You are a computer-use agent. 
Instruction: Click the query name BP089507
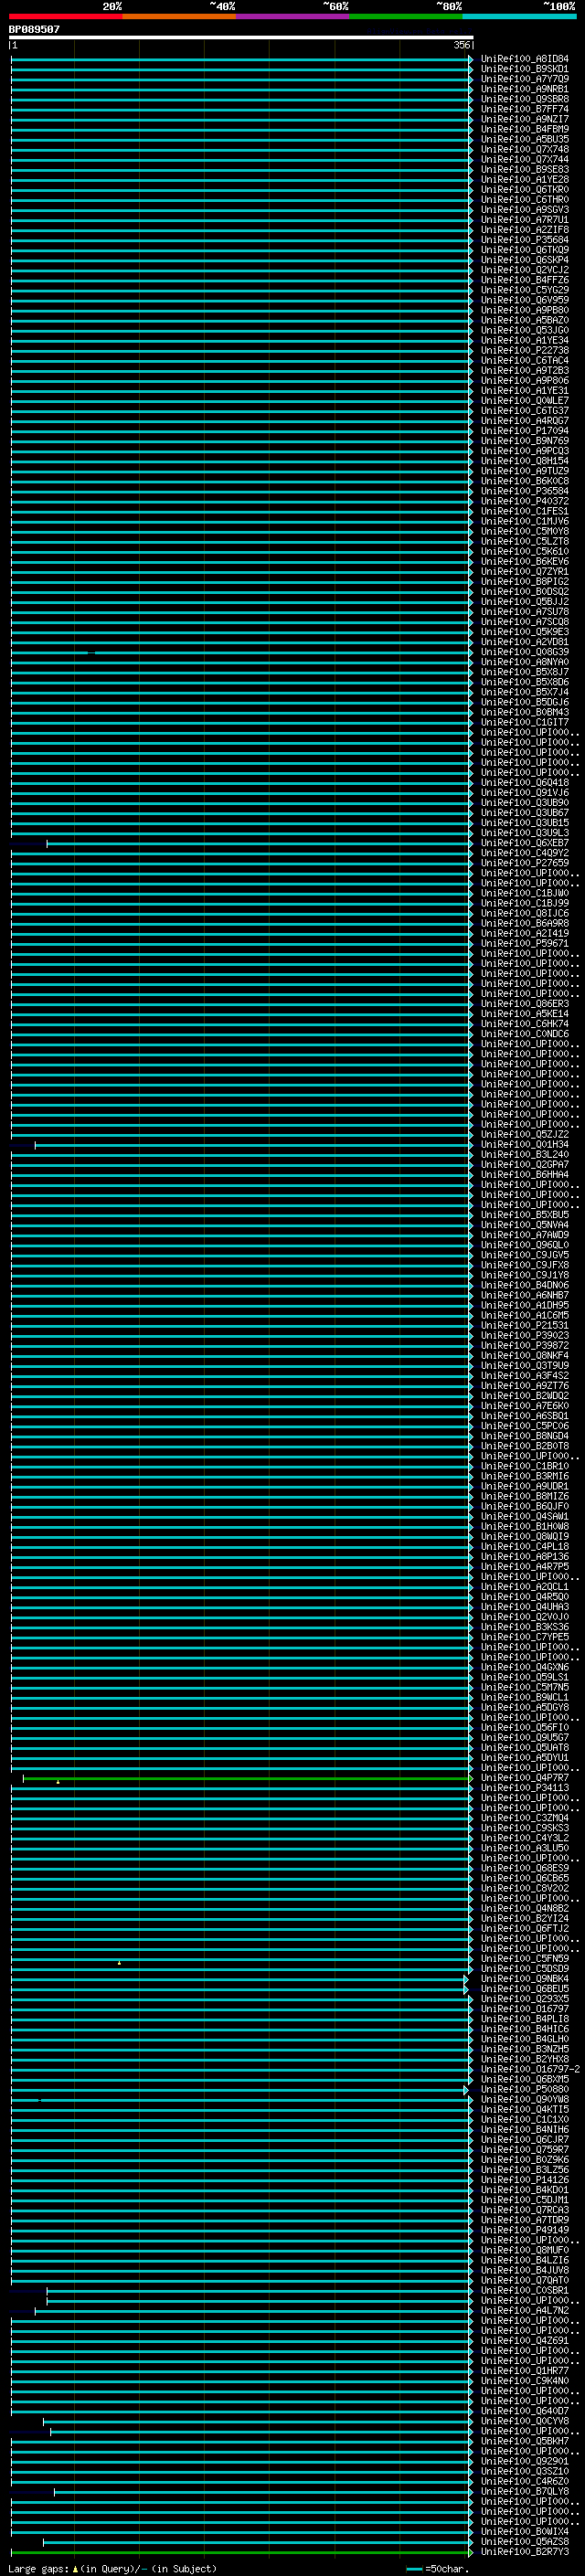[34, 29]
